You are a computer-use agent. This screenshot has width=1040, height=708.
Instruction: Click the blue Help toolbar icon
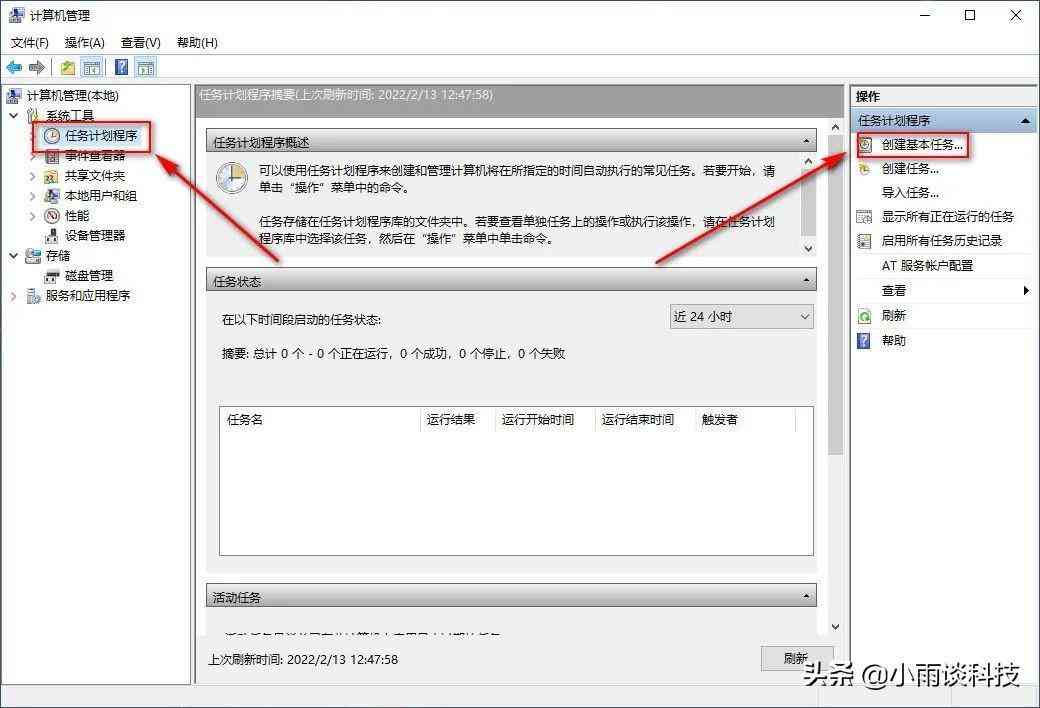[122, 67]
